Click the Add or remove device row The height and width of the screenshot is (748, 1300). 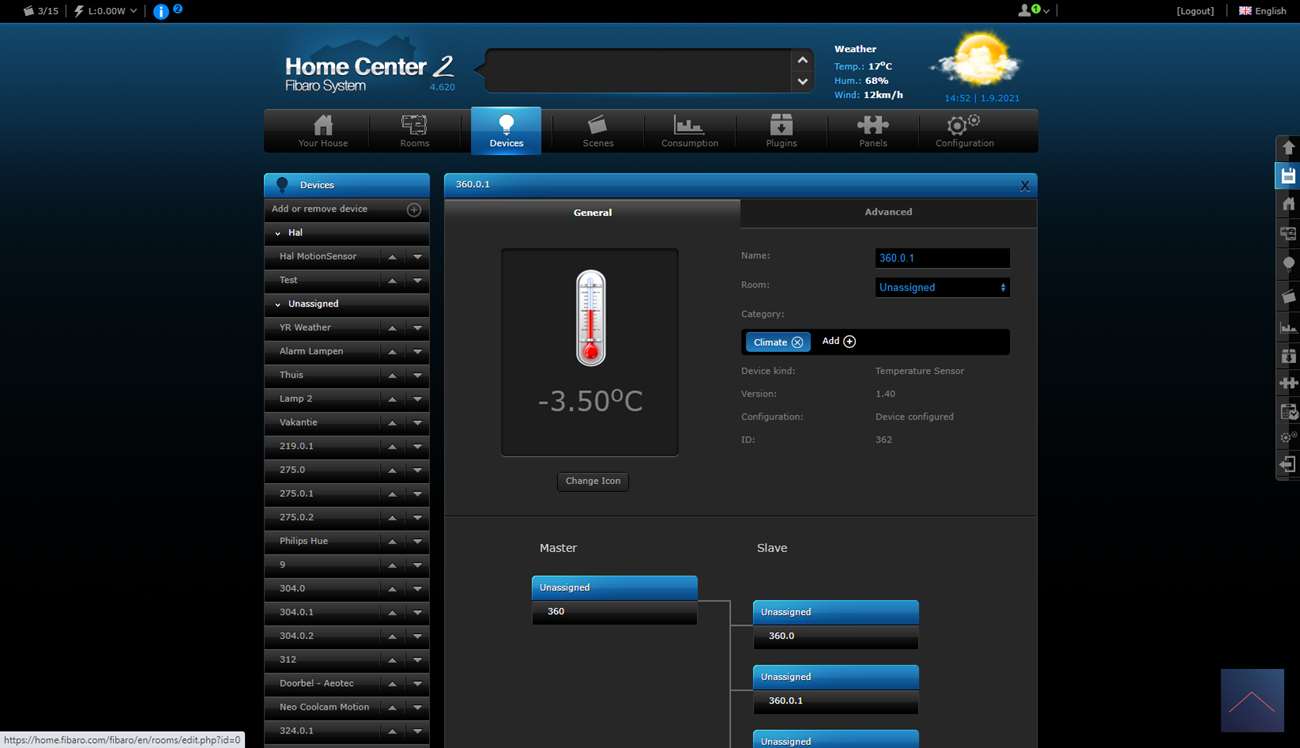pos(346,209)
